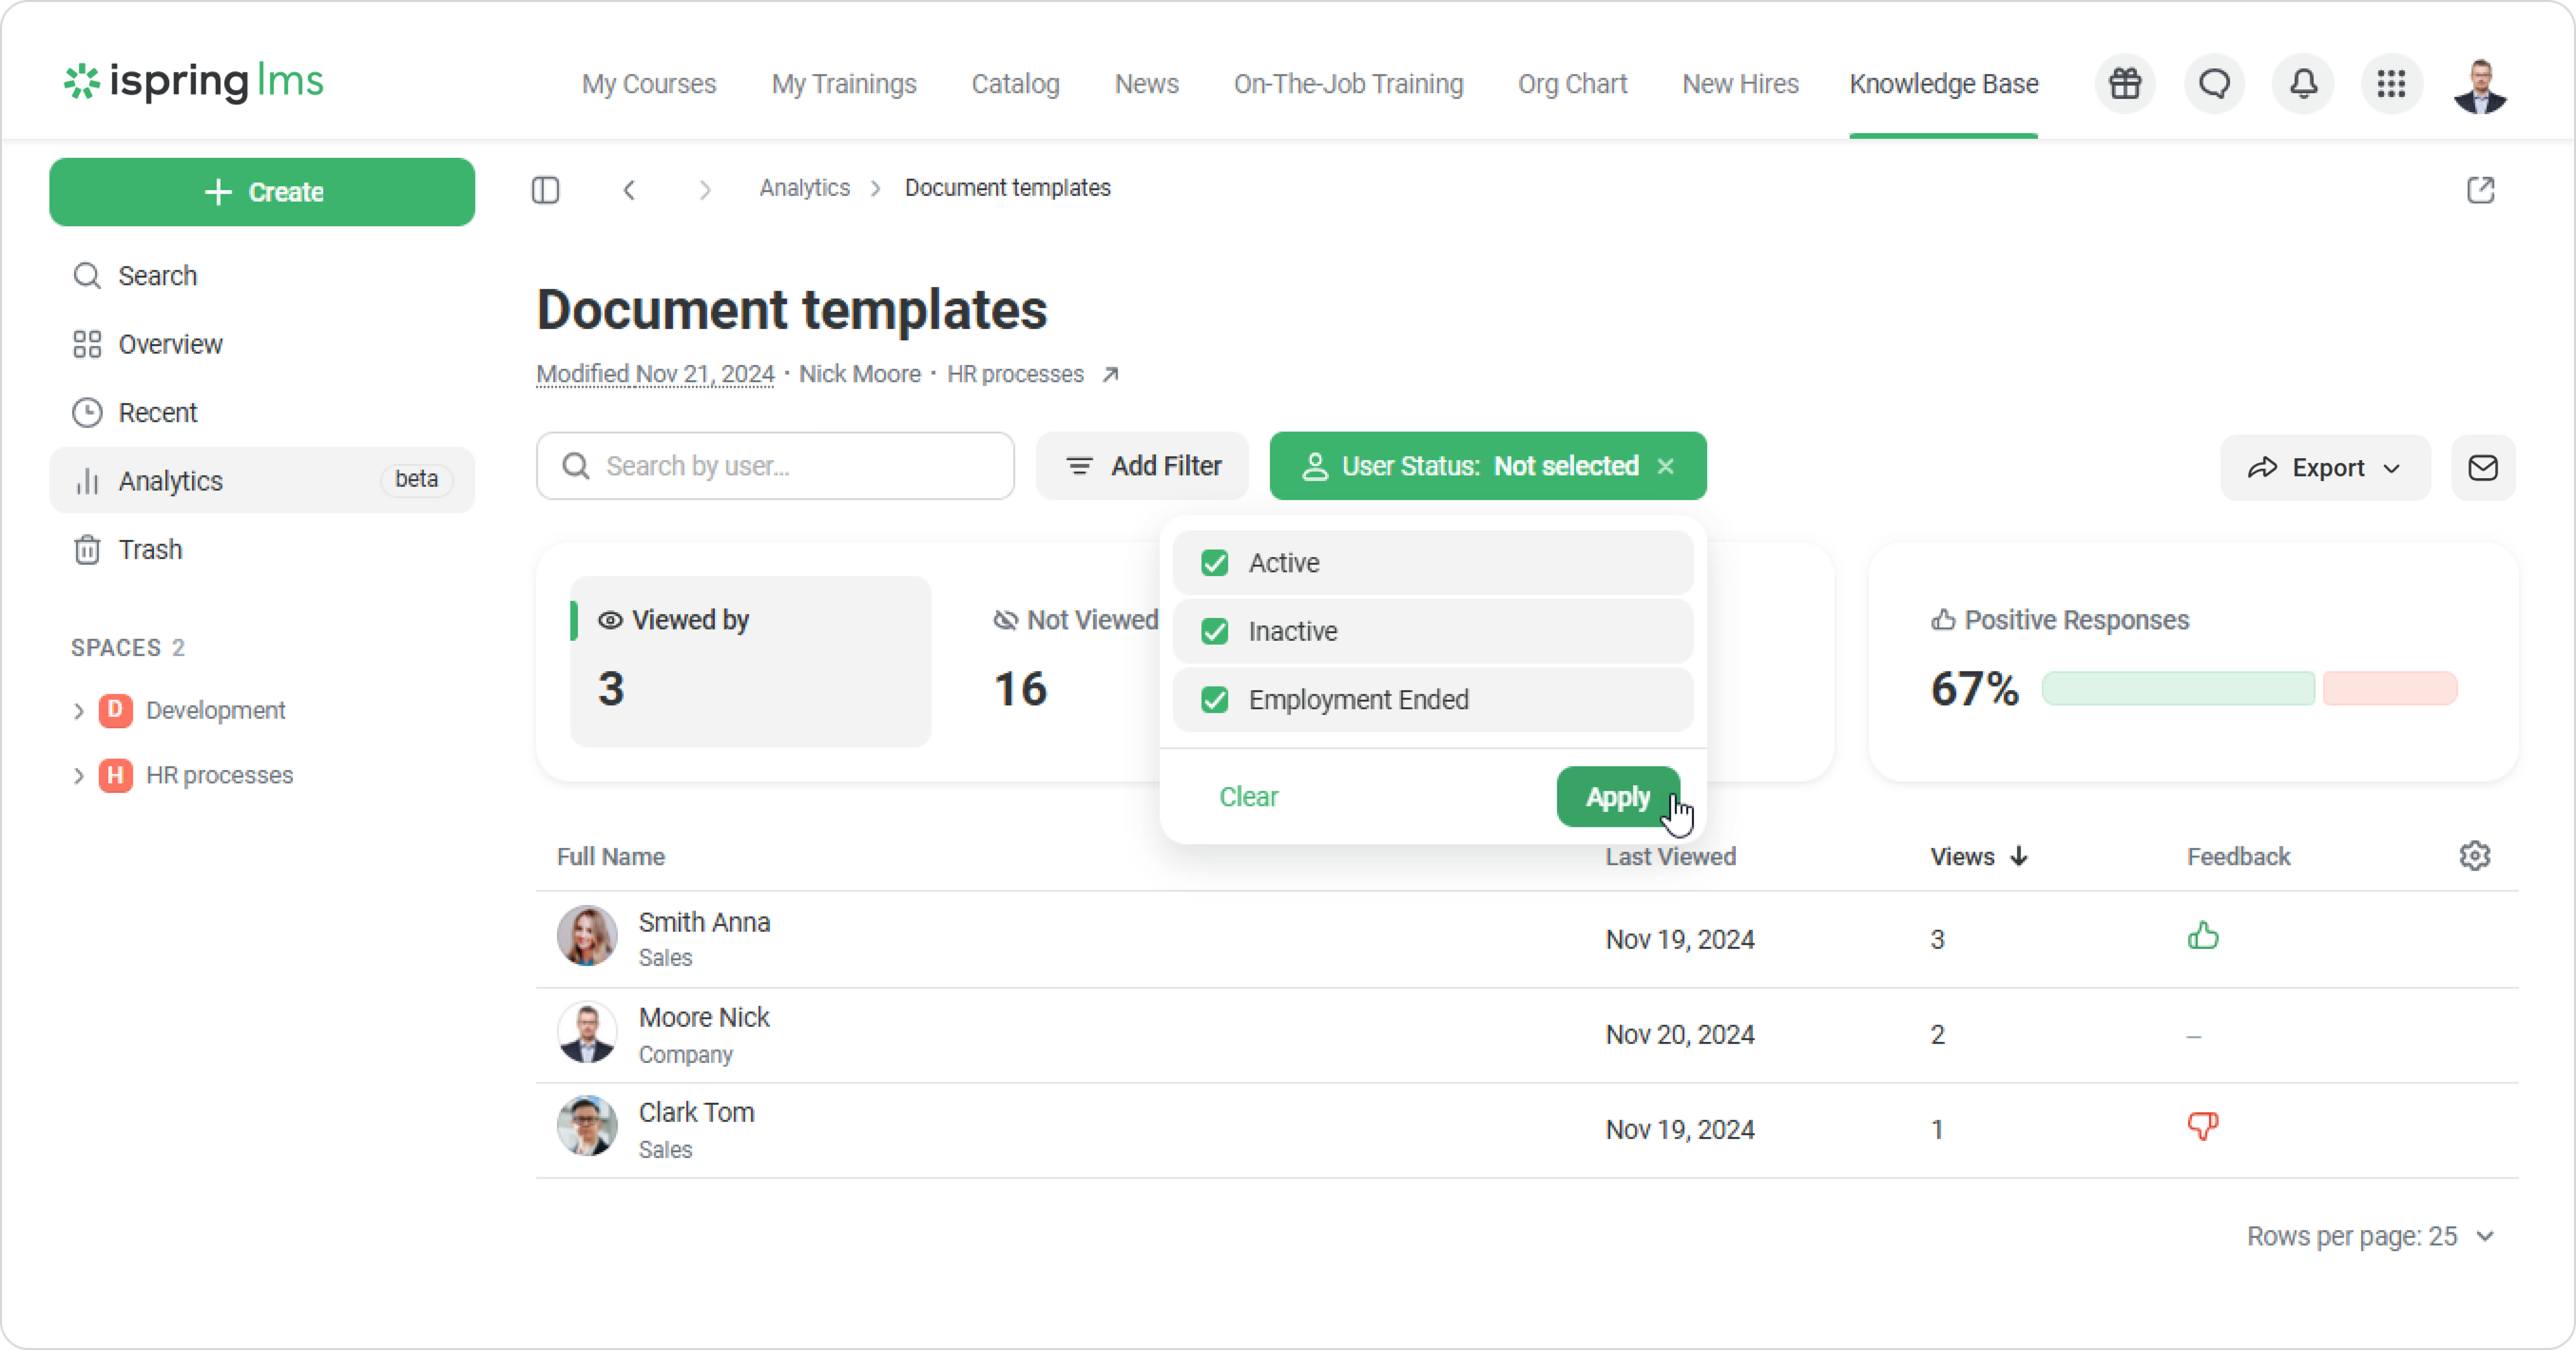Apply the user status filter
This screenshot has width=2576, height=1350.
pyautogui.click(x=1617, y=797)
